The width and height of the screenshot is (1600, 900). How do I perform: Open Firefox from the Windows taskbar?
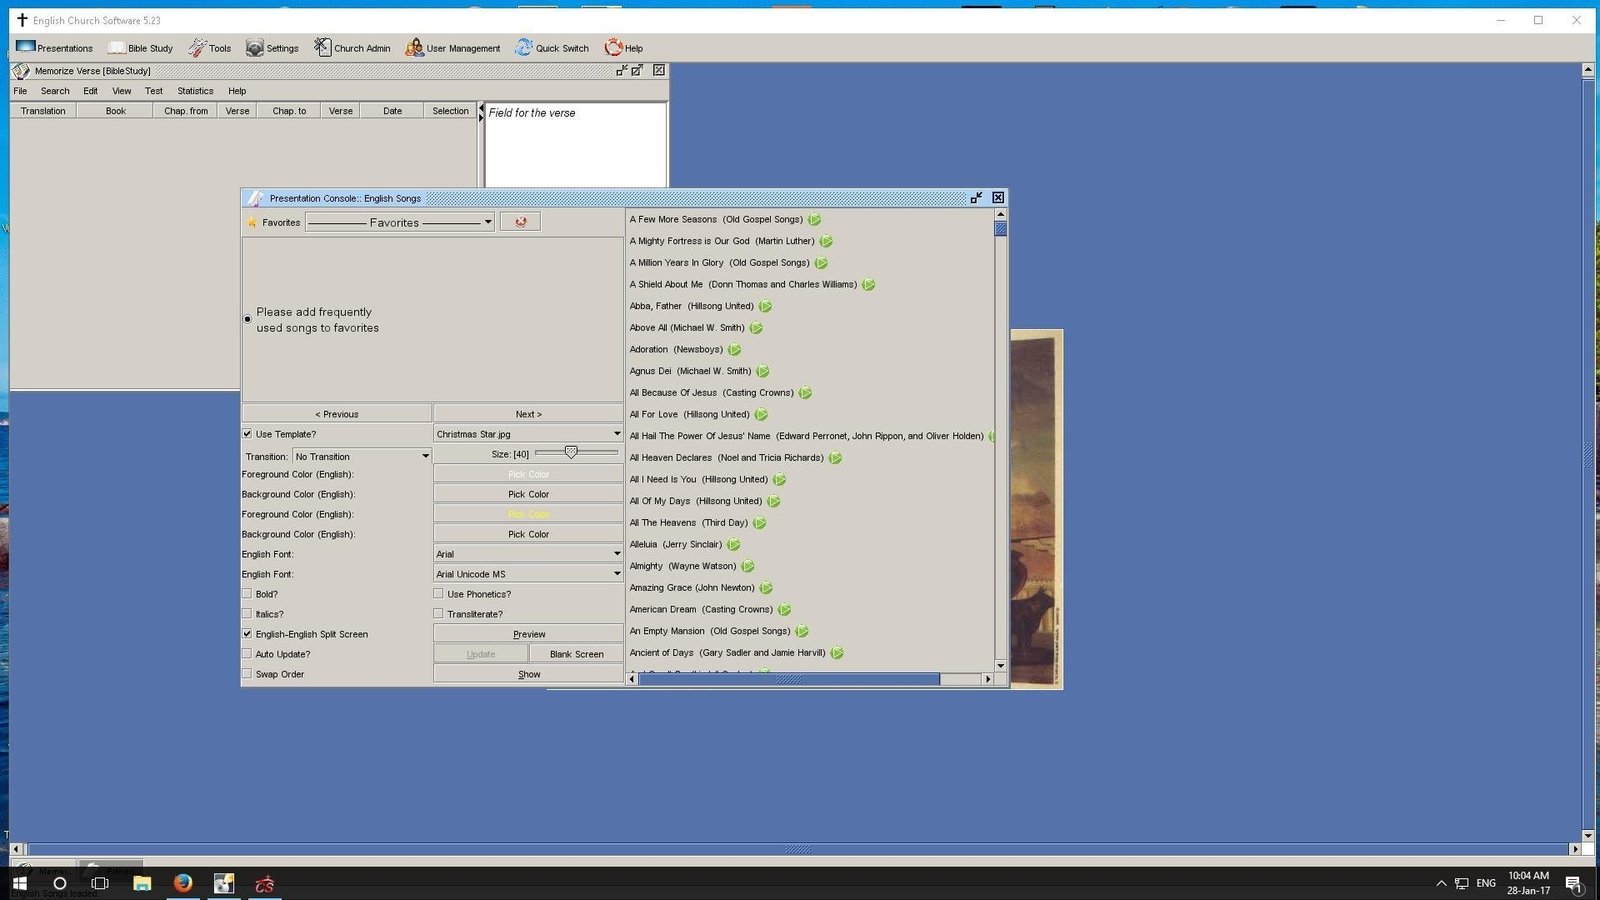[x=183, y=883]
